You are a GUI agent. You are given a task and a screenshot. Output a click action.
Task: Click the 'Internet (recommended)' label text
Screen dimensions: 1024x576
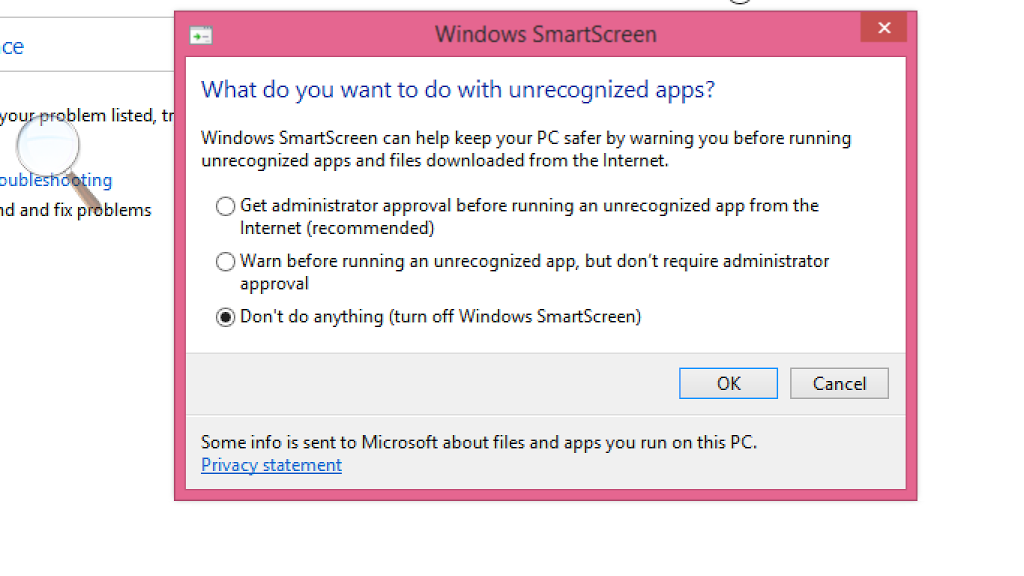click(337, 228)
